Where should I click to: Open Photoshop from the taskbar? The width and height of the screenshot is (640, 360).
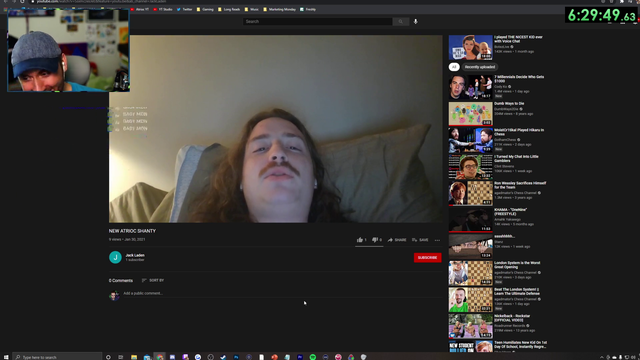click(236, 357)
